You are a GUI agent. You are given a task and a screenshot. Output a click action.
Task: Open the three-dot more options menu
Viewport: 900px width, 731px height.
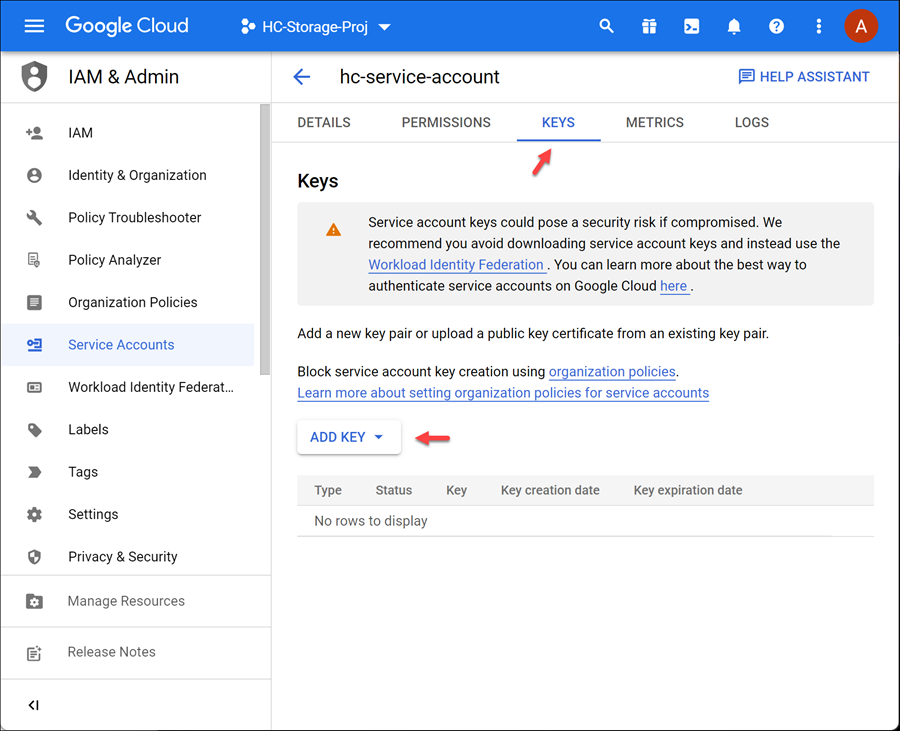point(818,26)
